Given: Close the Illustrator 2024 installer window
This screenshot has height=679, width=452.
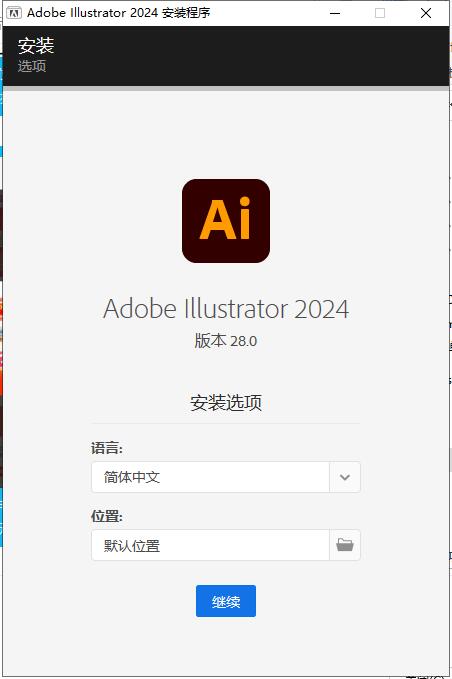Looking at the screenshot, I should [x=426, y=13].
